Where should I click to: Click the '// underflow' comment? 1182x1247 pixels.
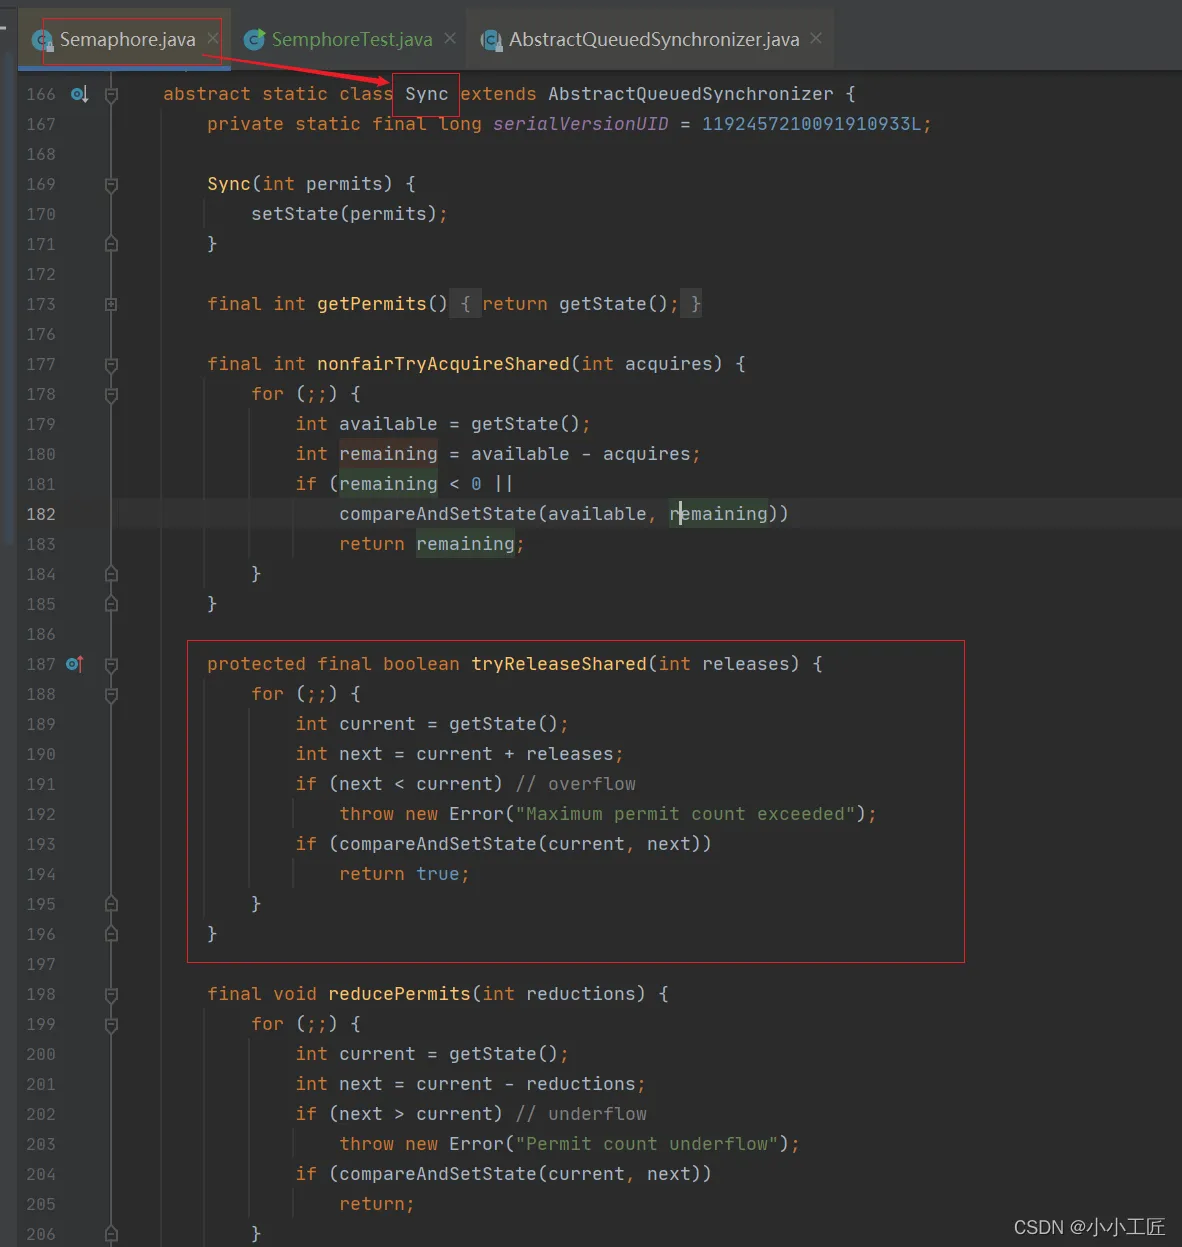[581, 1114]
